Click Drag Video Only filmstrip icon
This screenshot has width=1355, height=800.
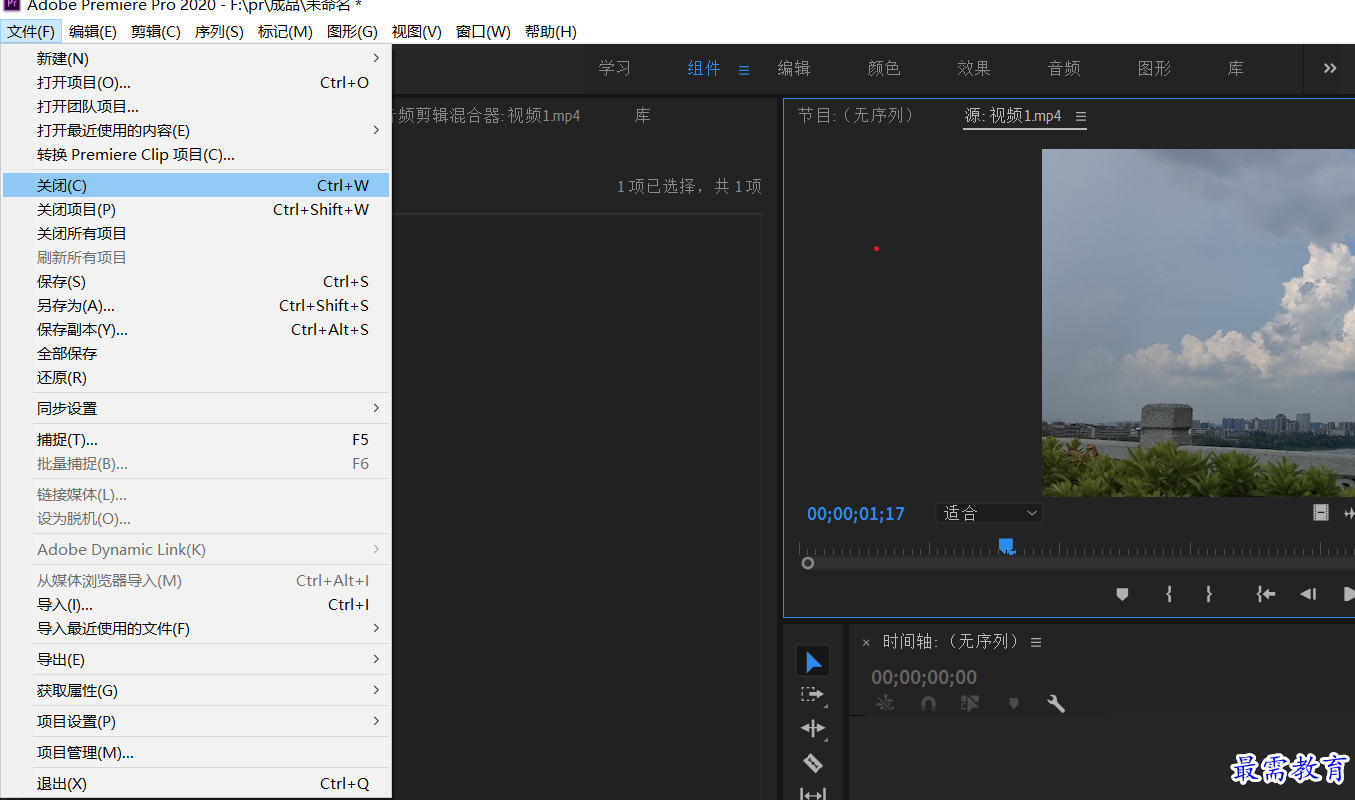click(x=1321, y=513)
